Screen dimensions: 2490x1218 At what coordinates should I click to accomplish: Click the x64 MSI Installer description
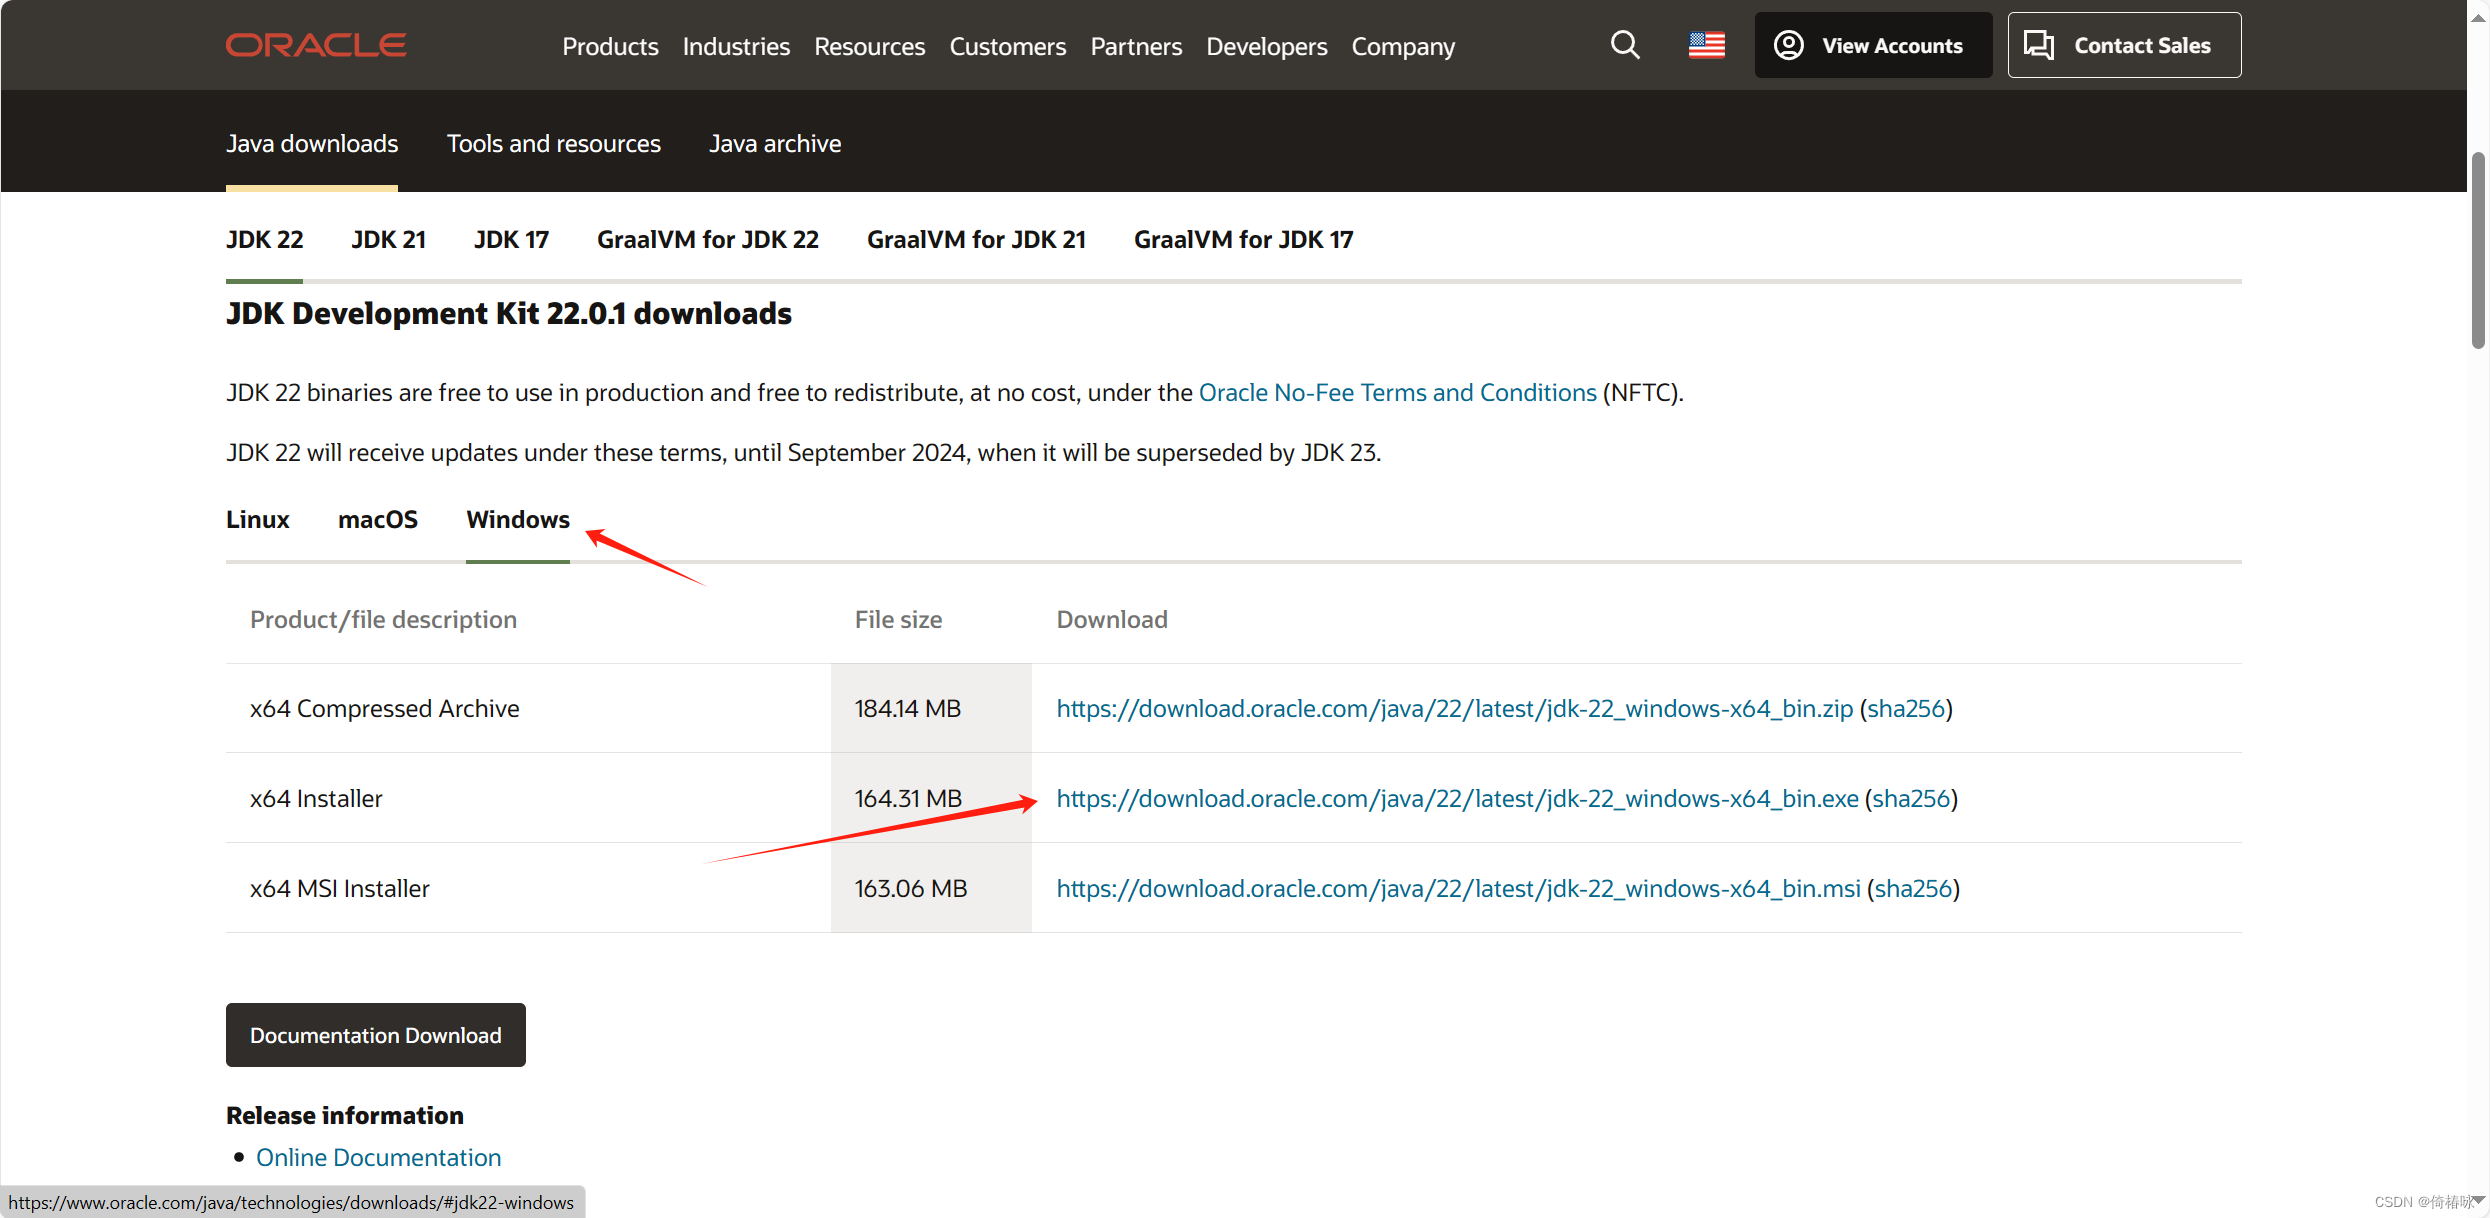pyautogui.click(x=339, y=888)
